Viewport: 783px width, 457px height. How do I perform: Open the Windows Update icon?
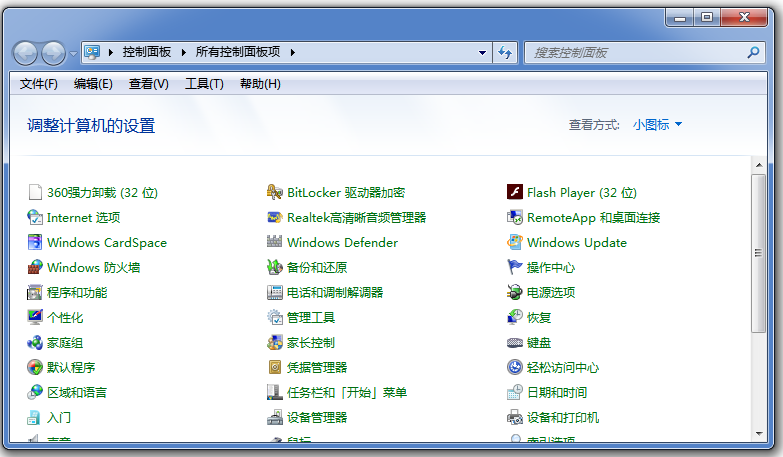click(515, 242)
